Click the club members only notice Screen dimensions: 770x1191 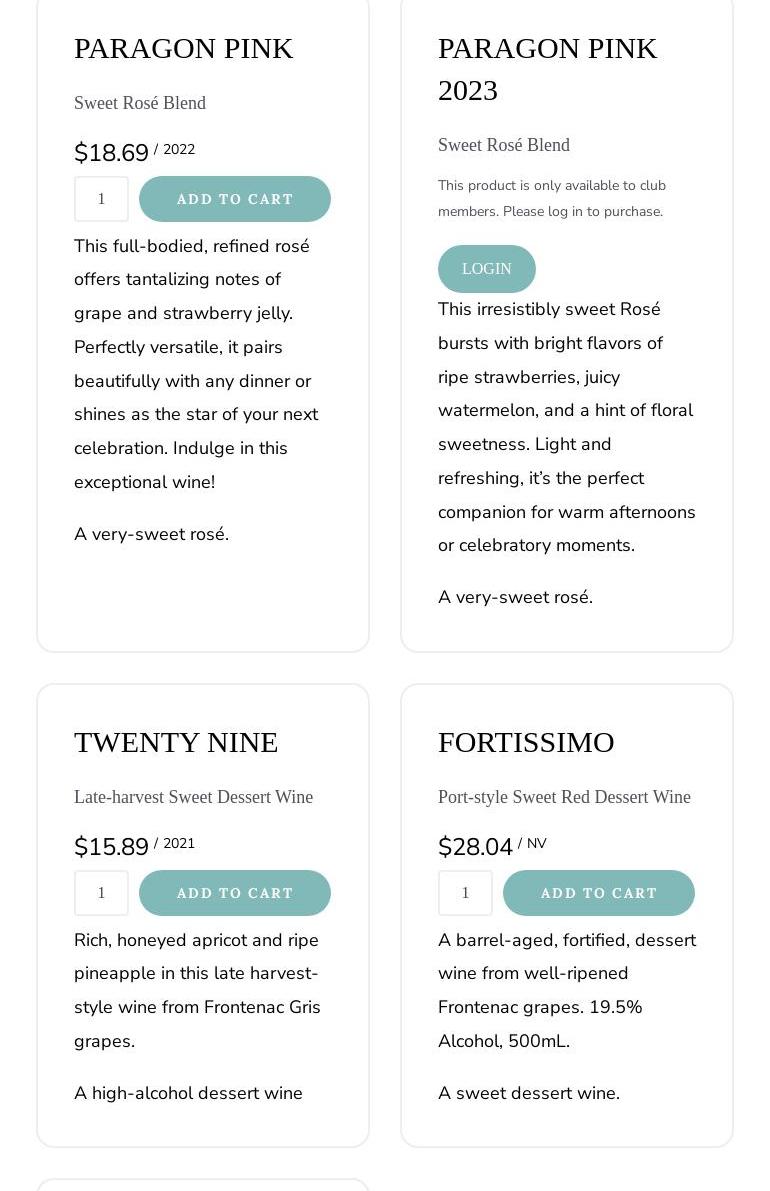point(551,198)
